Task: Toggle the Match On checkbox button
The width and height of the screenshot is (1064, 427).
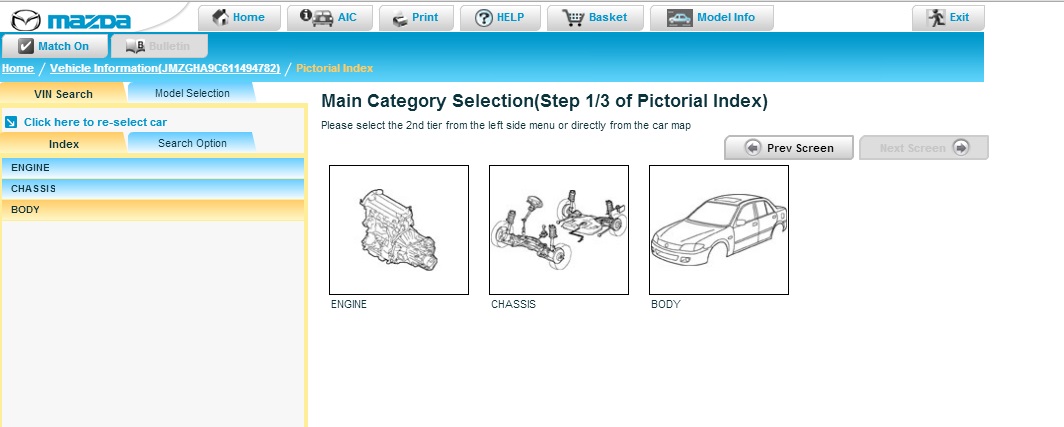Action: click(x=54, y=46)
